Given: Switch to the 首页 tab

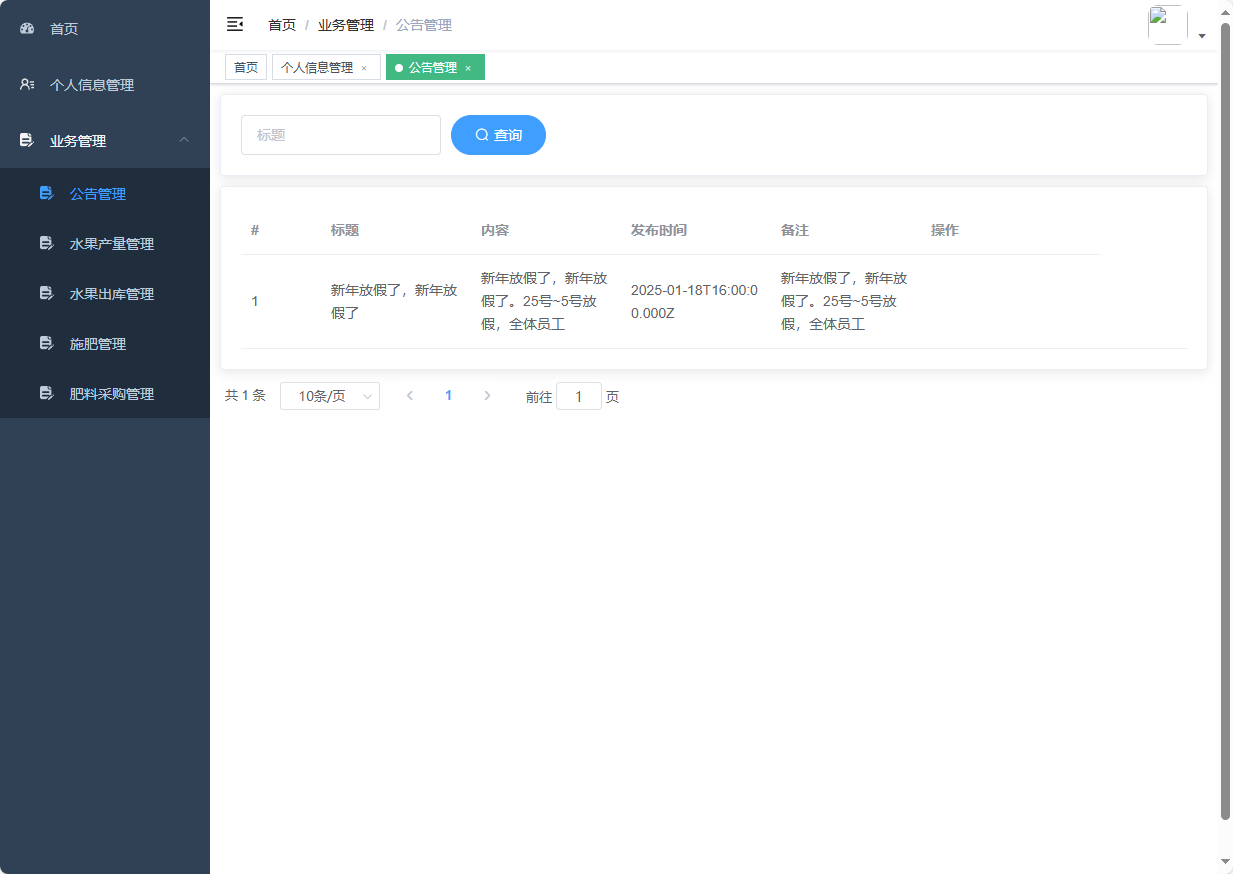Looking at the screenshot, I should 245,67.
